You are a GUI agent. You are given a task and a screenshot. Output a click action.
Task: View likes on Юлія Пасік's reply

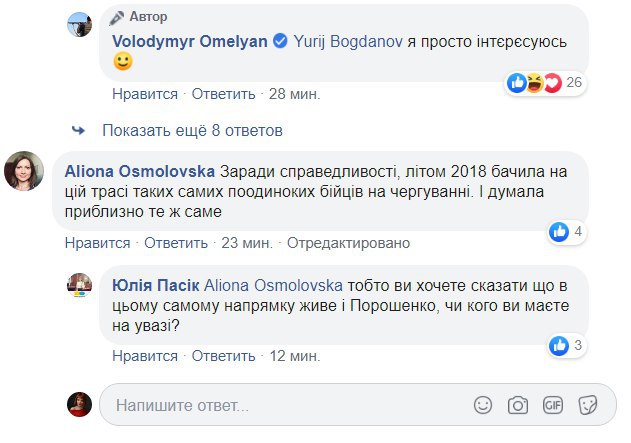click(x=566, y=346)
